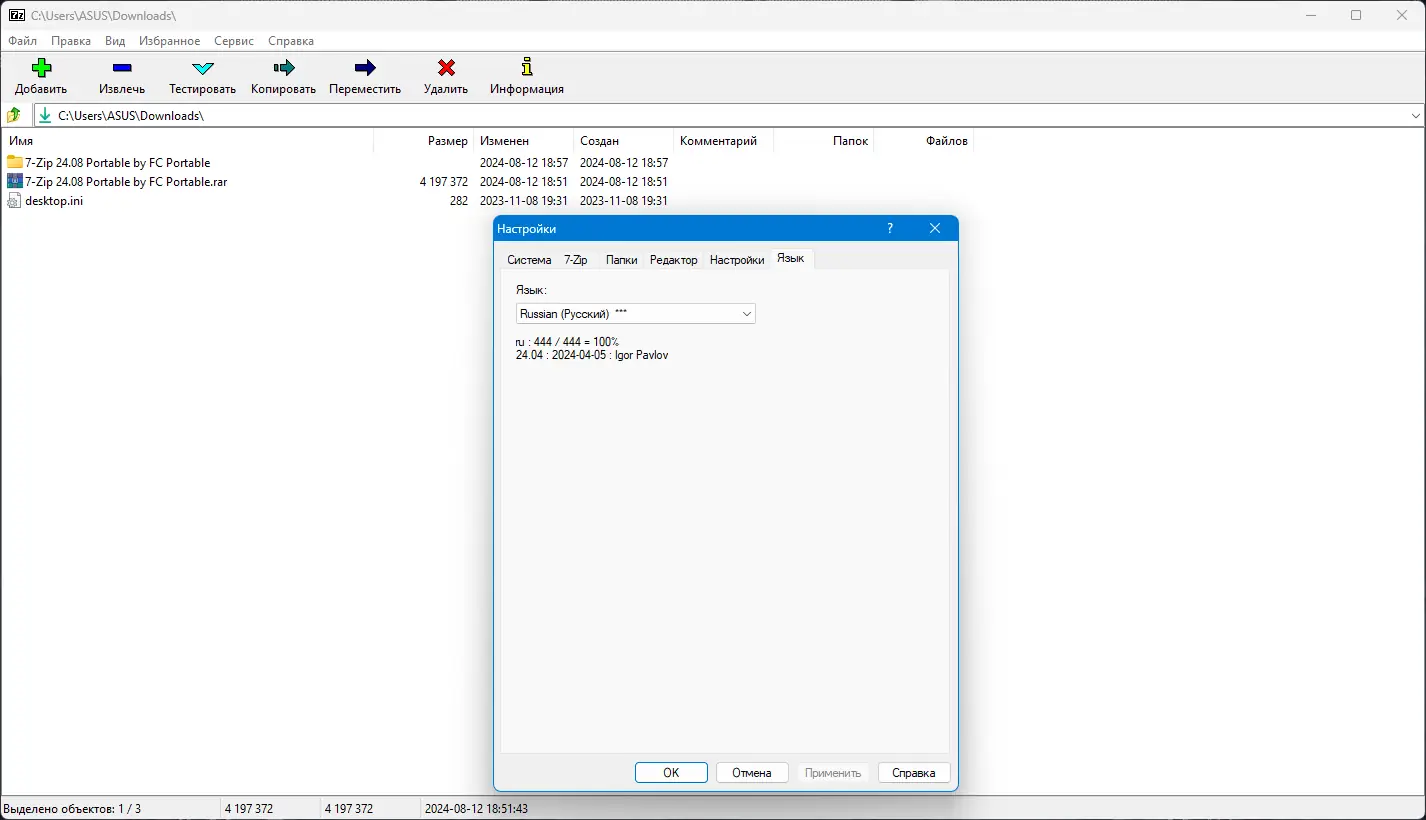
Task: Sort by the Размер column header
Action: [423, 141]
